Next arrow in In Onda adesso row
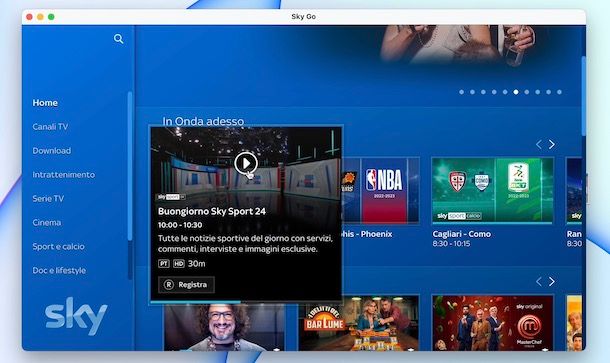The image size is (610, 363). (552, 145)
